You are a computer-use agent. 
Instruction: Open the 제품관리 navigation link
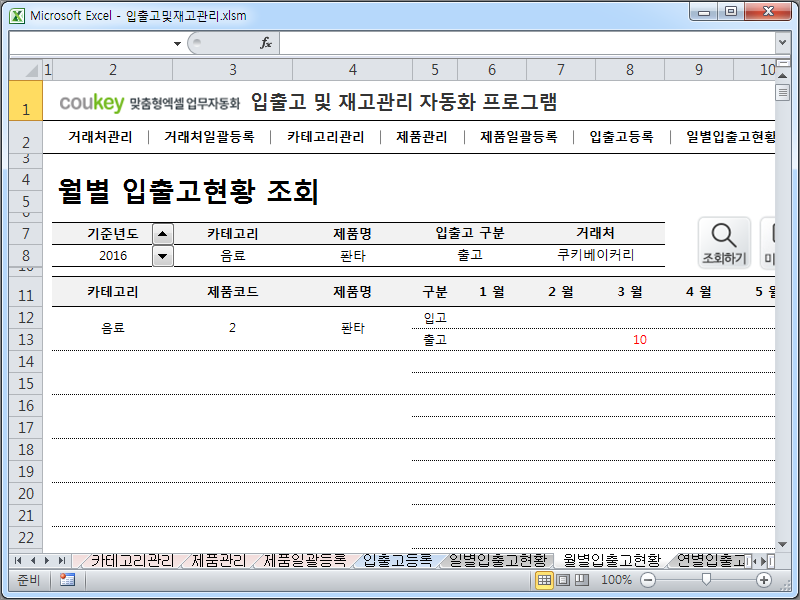pyautogui.click(x=421, y=137)
